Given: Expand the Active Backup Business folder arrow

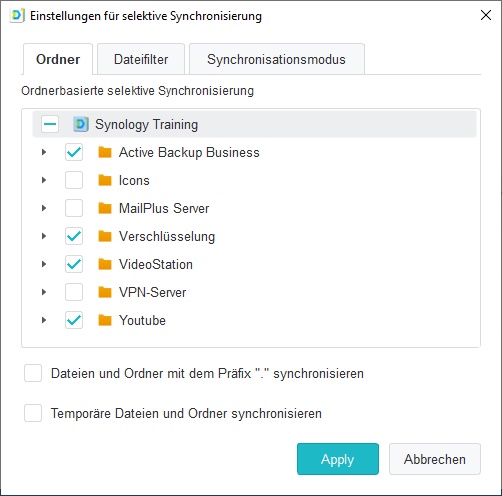Looking at the screenshot, I should point(44,152).
